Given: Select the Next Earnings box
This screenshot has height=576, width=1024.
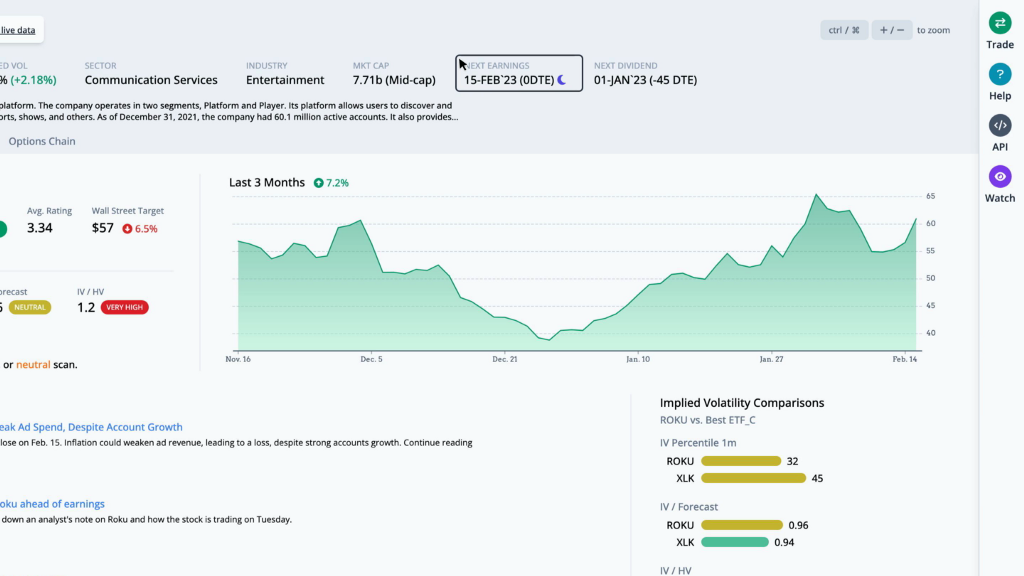Looking at the screenshot, I should point(518,73).
